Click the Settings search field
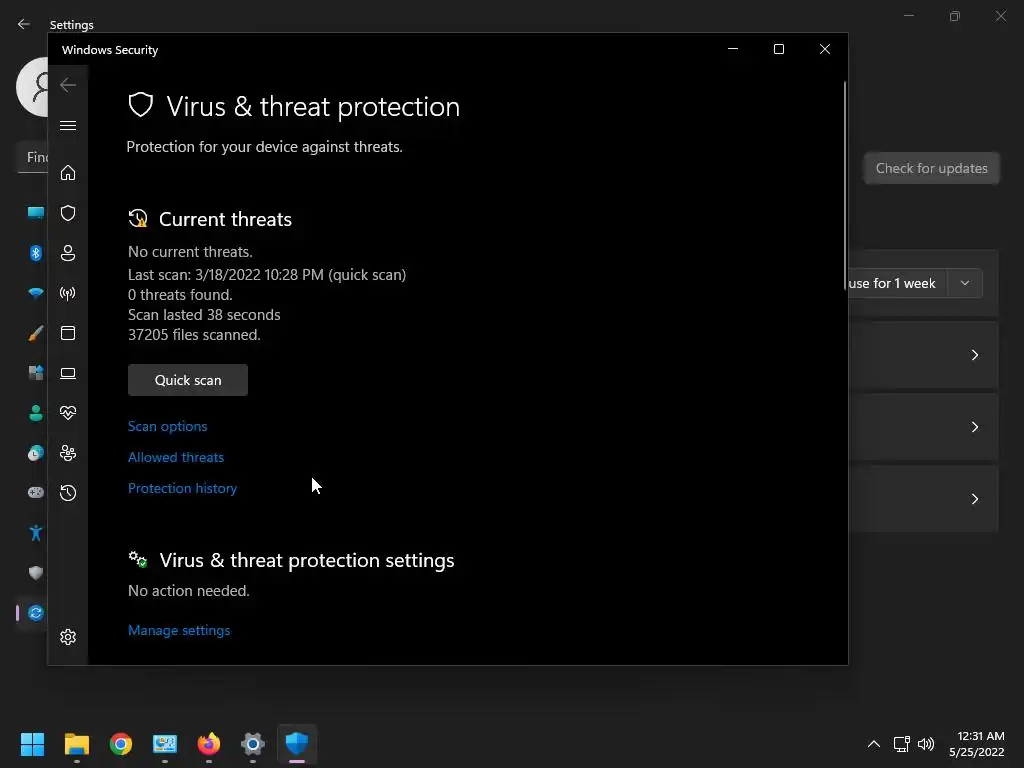This screenshot has height=768, width=1024. point(33,157)
